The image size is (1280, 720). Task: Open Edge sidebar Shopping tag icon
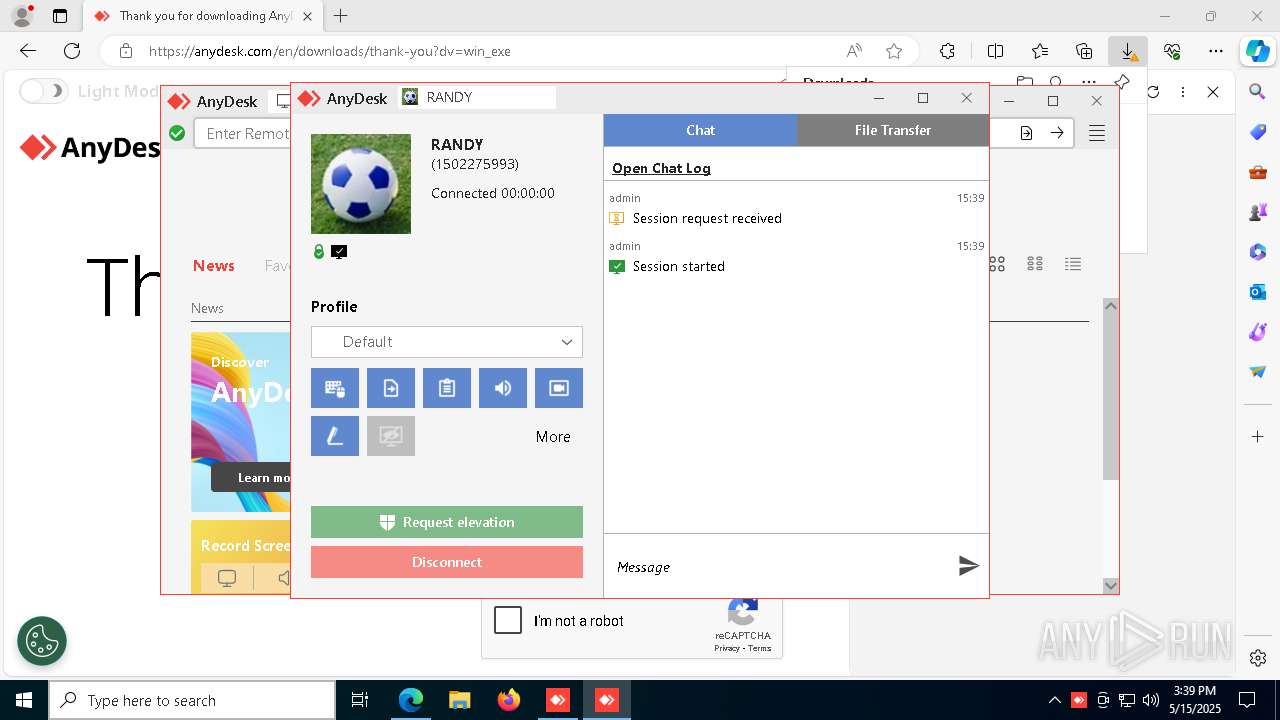pyautogui.click(x=1258, y=132)
